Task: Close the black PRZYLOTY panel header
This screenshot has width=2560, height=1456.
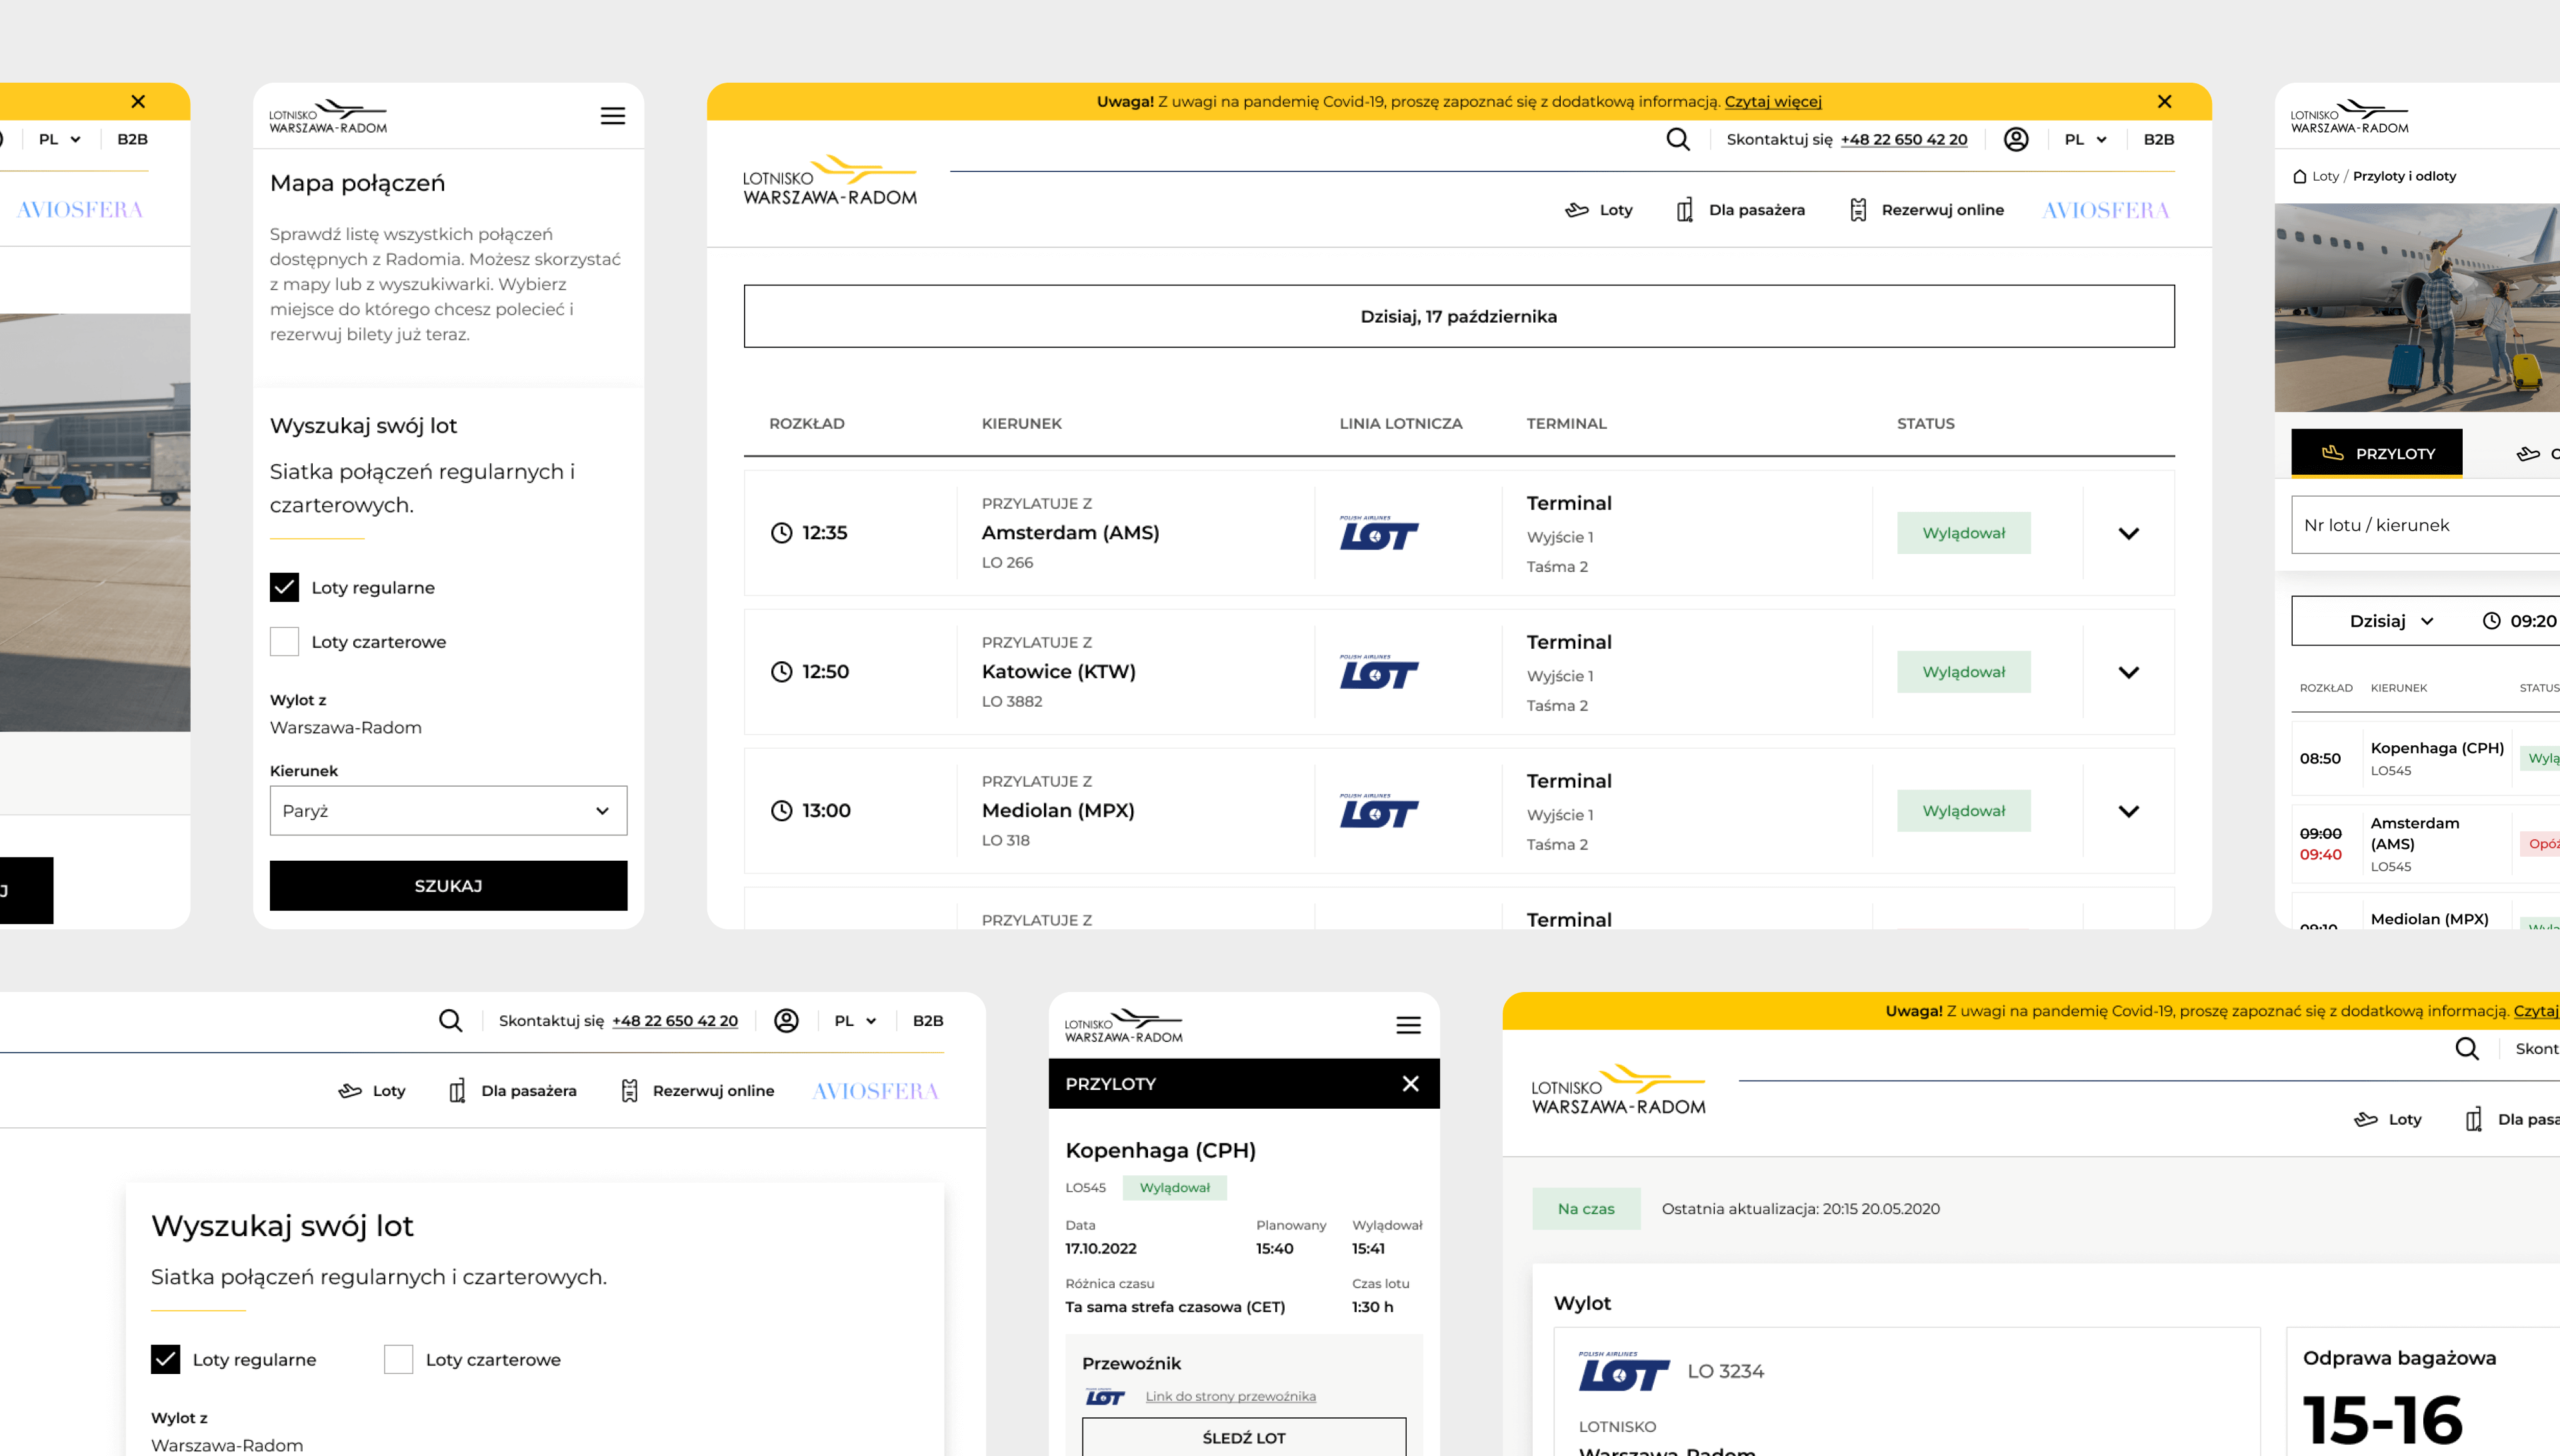Action: (x=1410, y=1083)
